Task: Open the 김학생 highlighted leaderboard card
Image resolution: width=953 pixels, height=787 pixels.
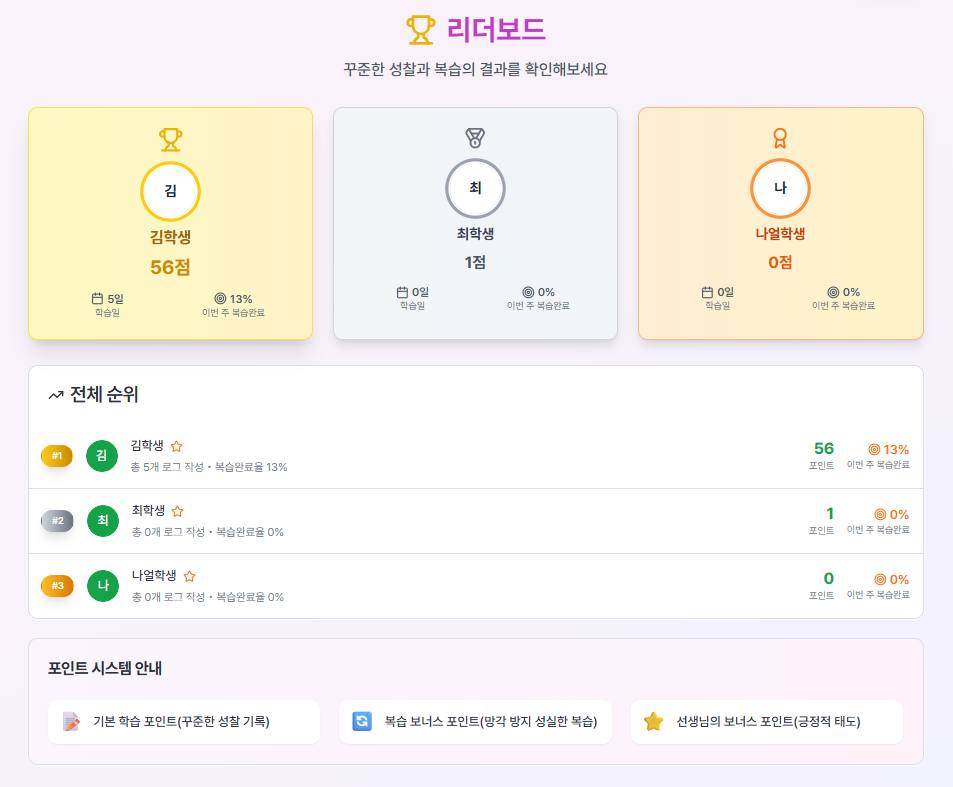Action: (x=170, y=223)
